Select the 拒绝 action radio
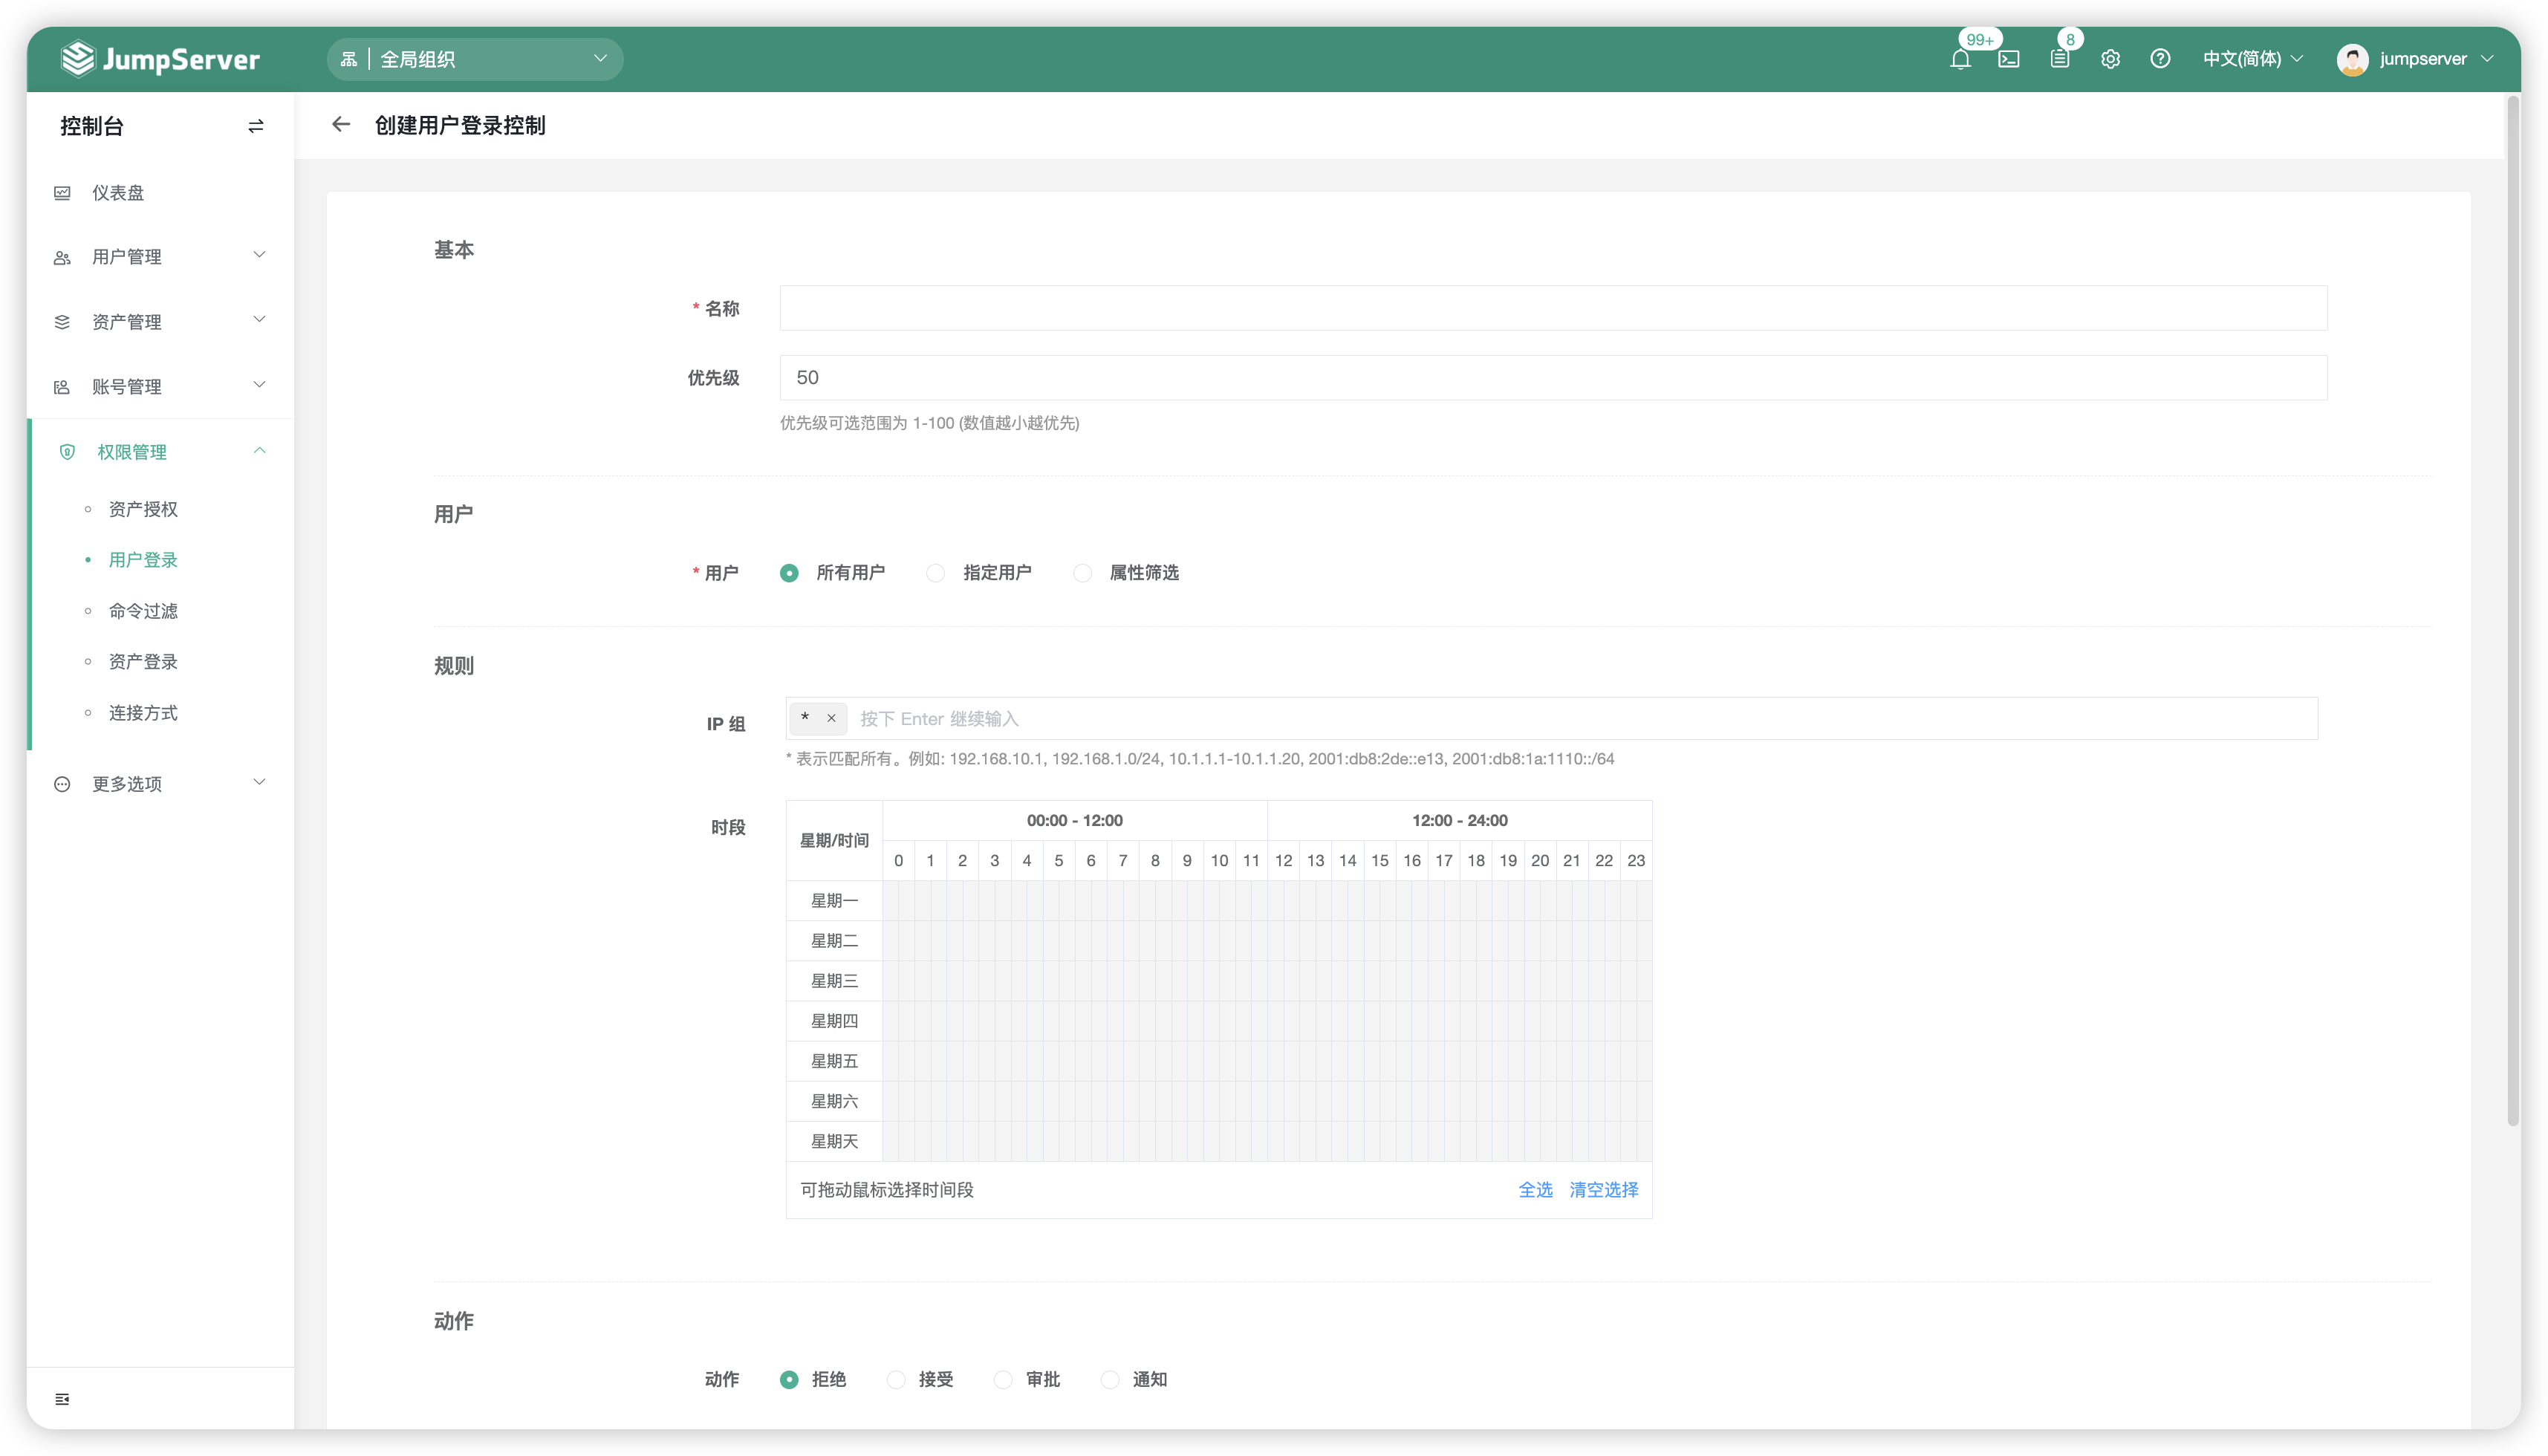2548x1456 pixels. (789, 1380)
